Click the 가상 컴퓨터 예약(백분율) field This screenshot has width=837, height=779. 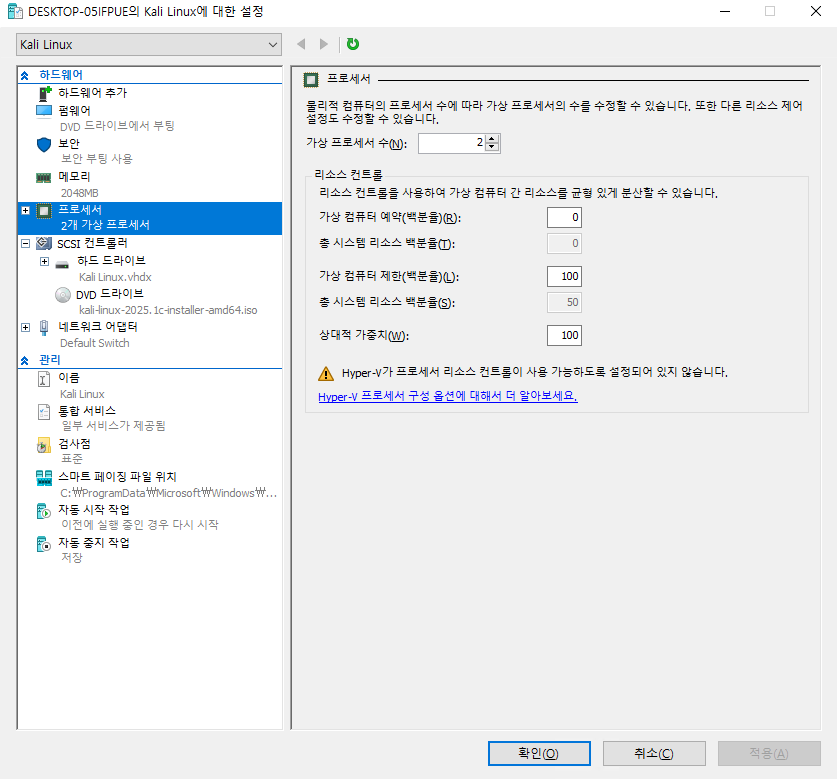pyautogui.click(x=564, y=217)
